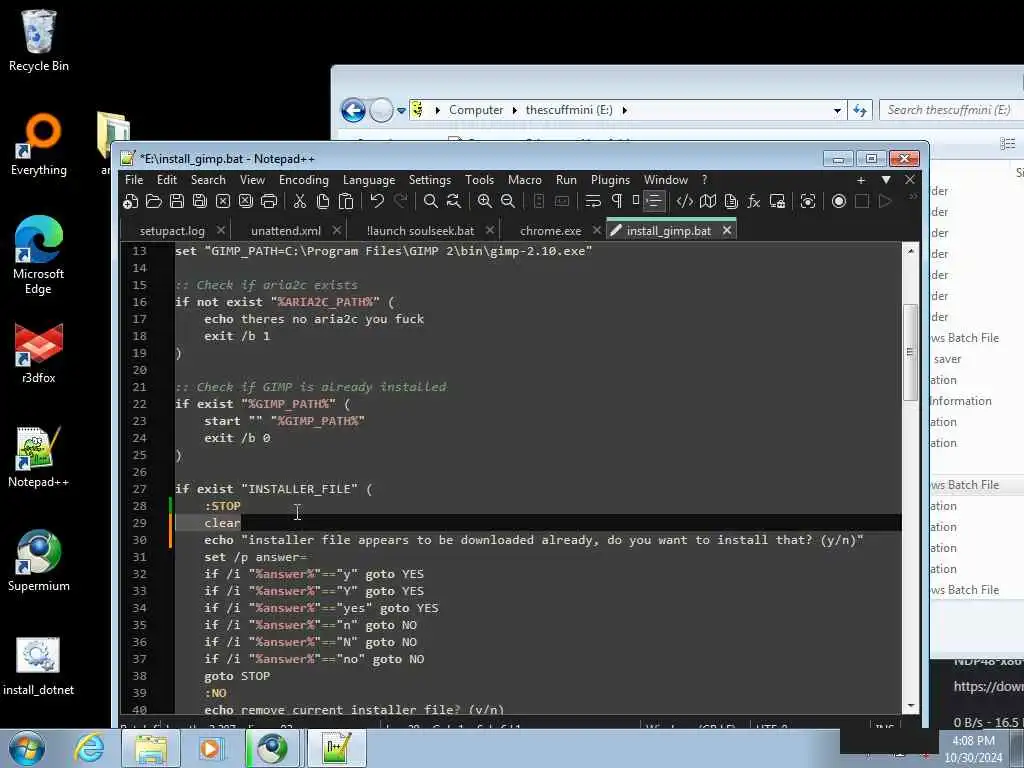This screenshot has width=1024, height=768.
Task: Open the Language menu
Action: pyautogui.click(x=369, y=180)
